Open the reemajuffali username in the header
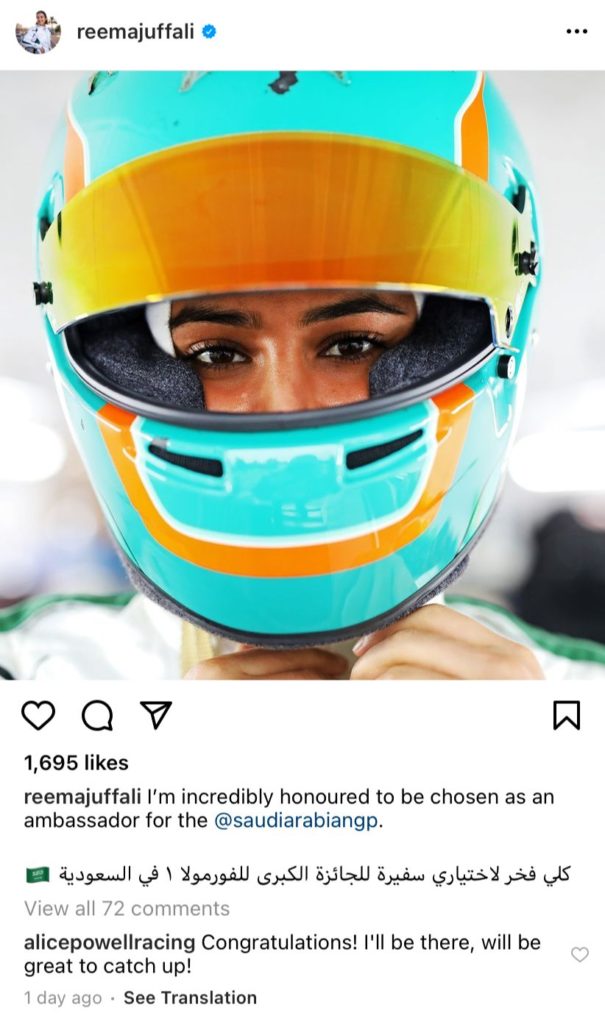Viewport: 605px width, 1024px height. (x=135, y=31)
